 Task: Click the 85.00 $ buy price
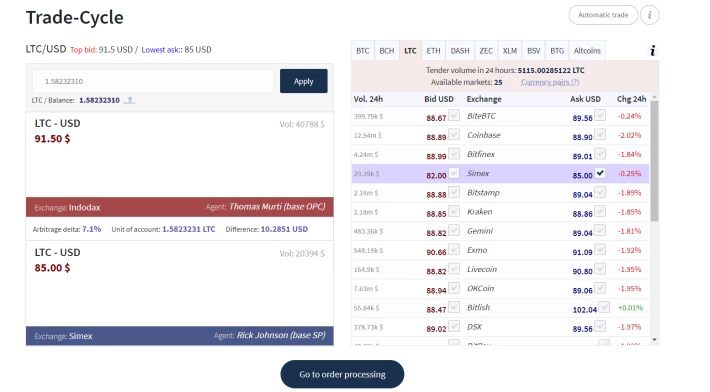pos(52,268)
